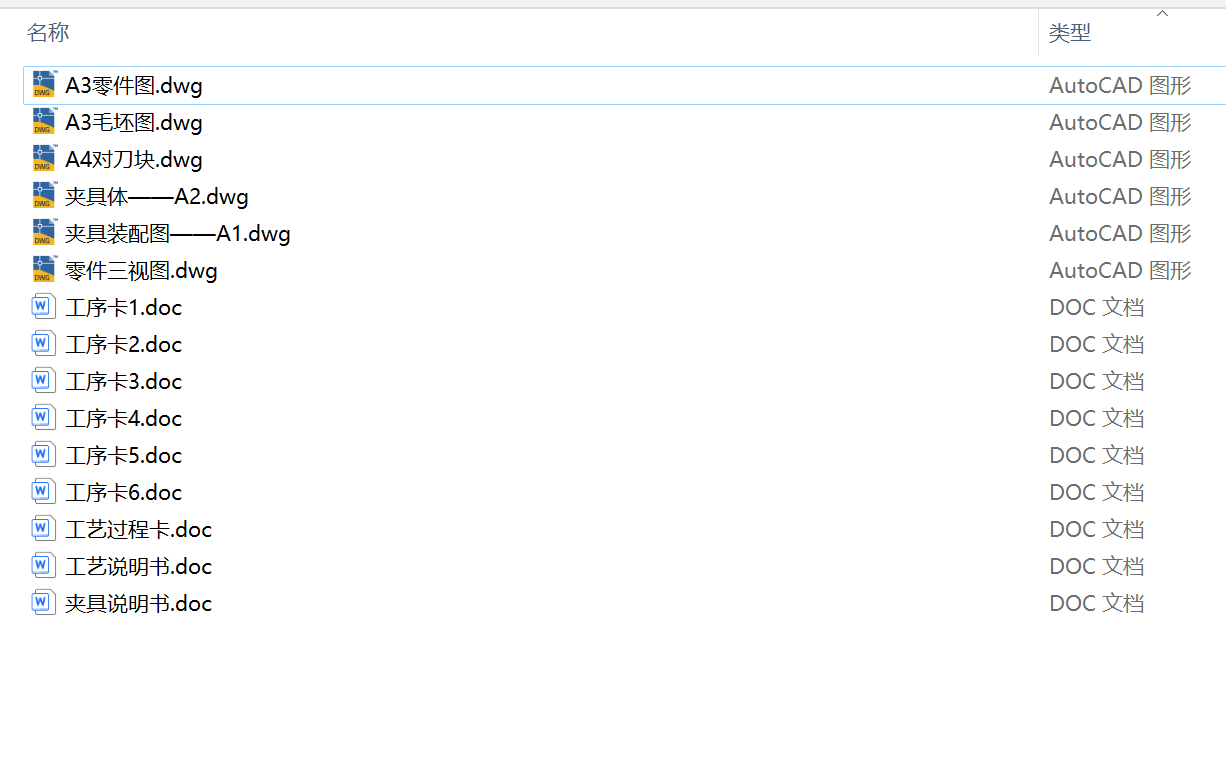The height and width of the screenshot is (784, 1226).
Task: Click the file name 工序卡3.doc
Action: coord(124,382)
